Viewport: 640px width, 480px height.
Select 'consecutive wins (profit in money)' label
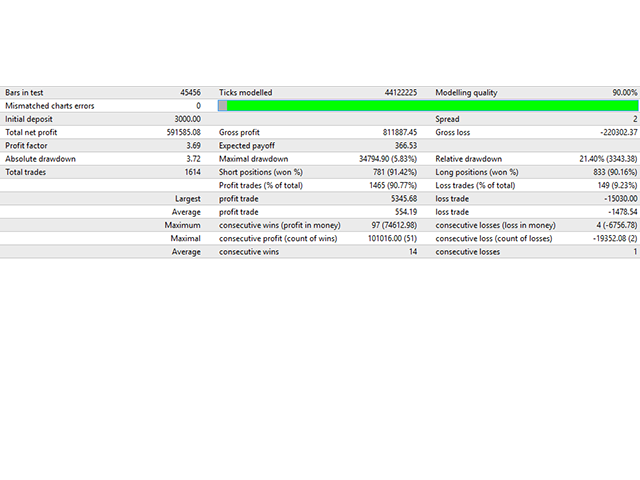click(x=280, y=225)
